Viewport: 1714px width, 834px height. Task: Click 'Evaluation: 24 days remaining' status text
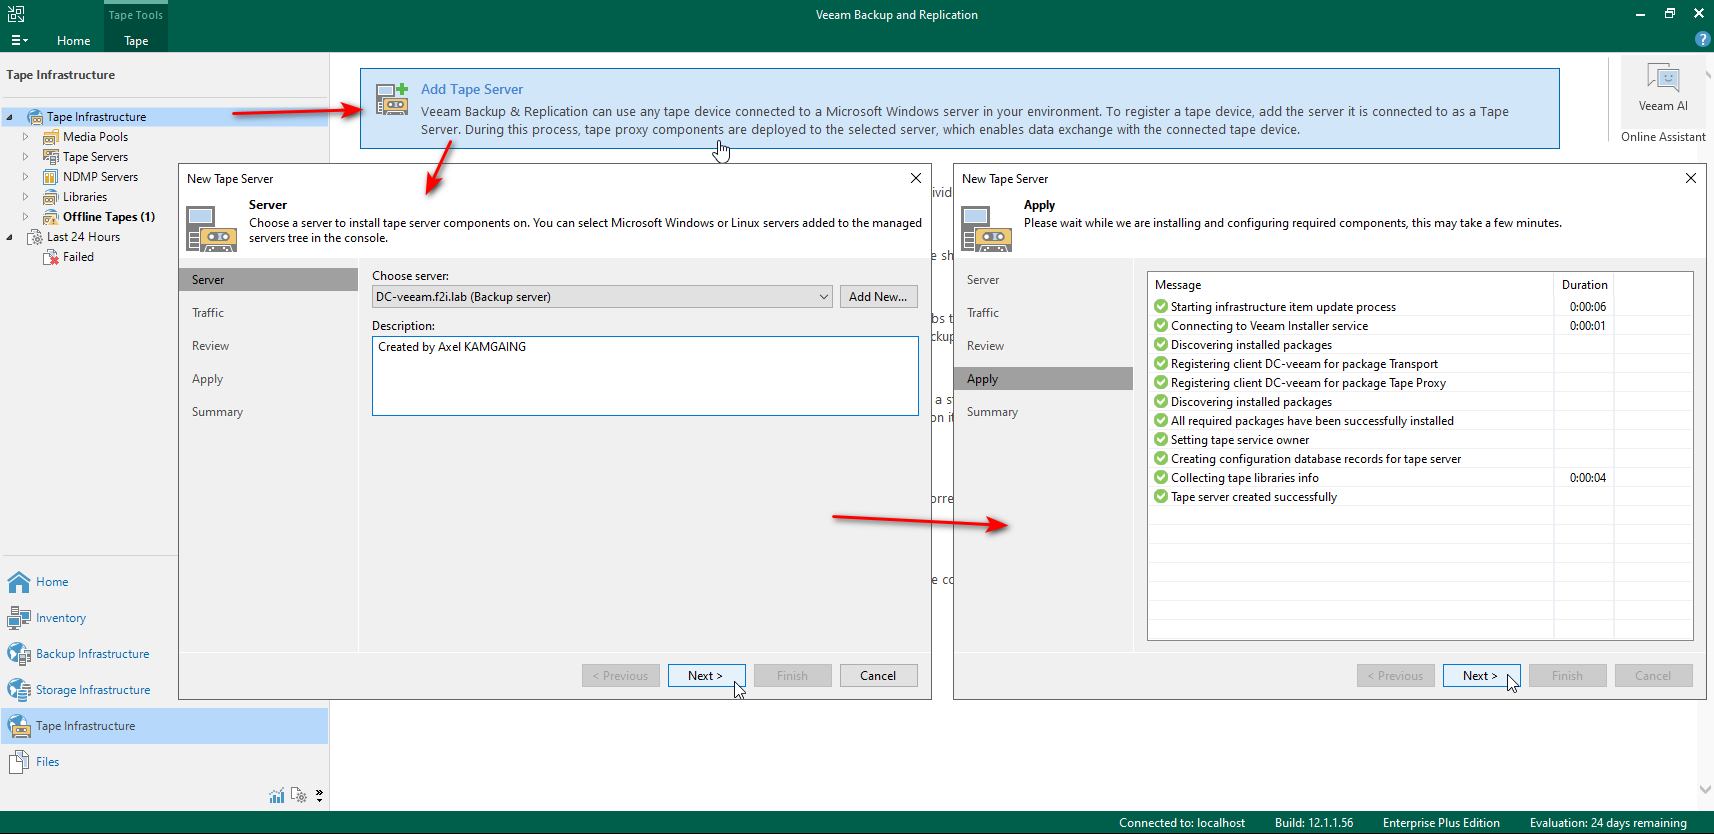tap(1608, 823)
